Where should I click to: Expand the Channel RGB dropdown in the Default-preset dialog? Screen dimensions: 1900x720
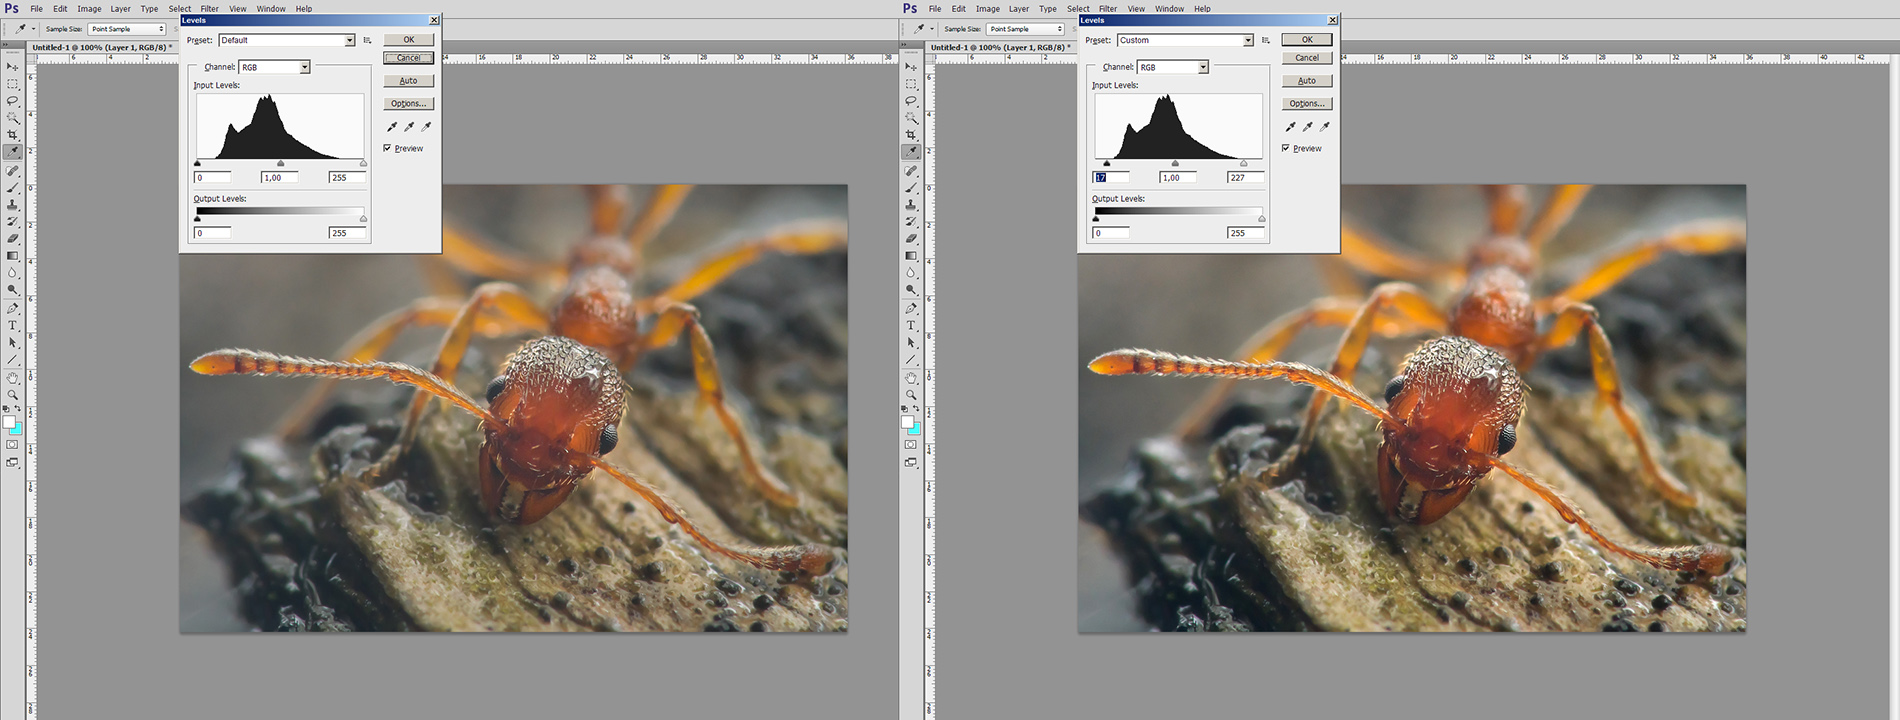pyautogui.click(x=274, y=67)
